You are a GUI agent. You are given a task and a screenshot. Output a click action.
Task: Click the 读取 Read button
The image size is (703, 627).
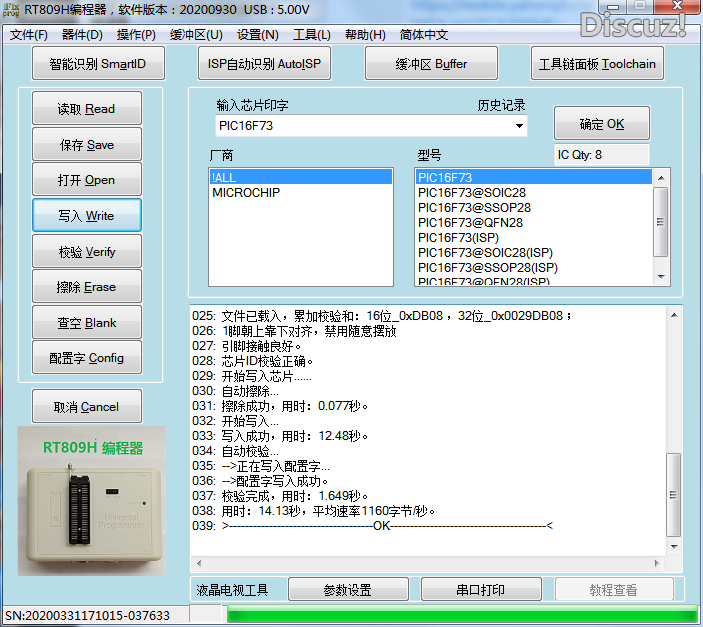(87, 108)
